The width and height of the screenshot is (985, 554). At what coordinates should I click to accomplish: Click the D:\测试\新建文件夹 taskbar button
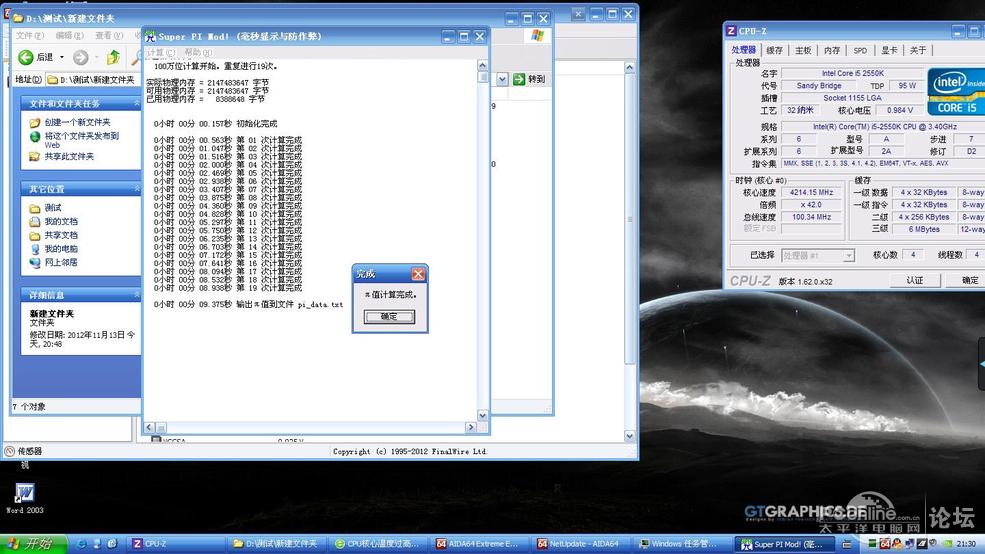278,544
